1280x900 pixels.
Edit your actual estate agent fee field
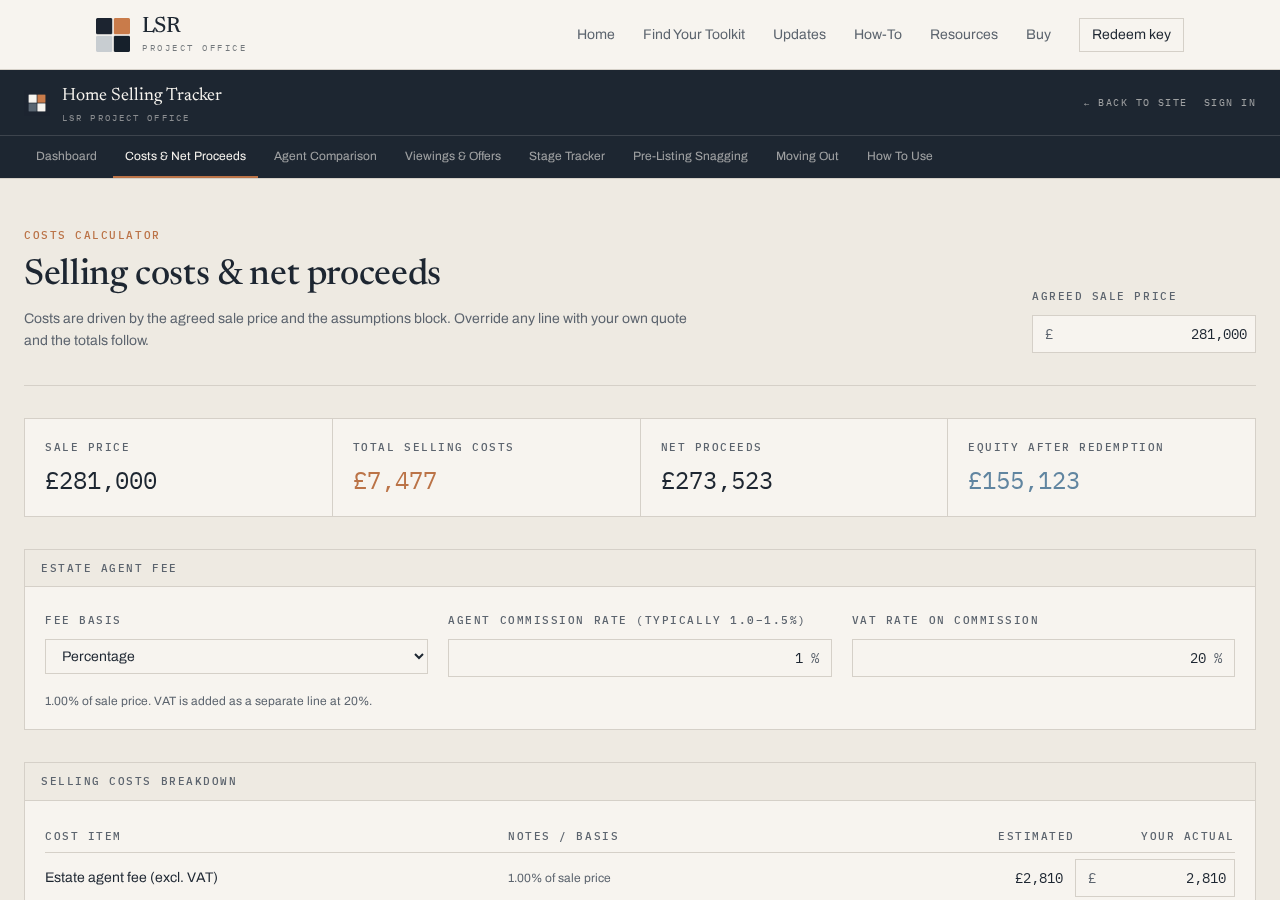(1155, 878)
